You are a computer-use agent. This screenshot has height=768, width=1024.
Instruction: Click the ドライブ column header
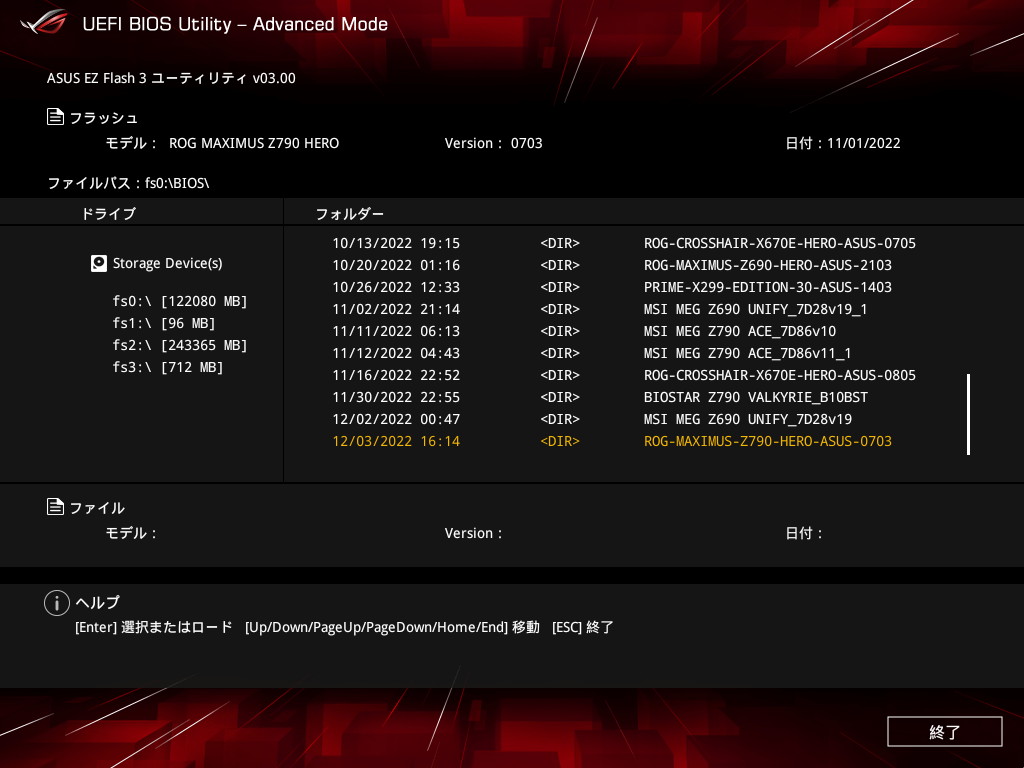click(108, 214)
